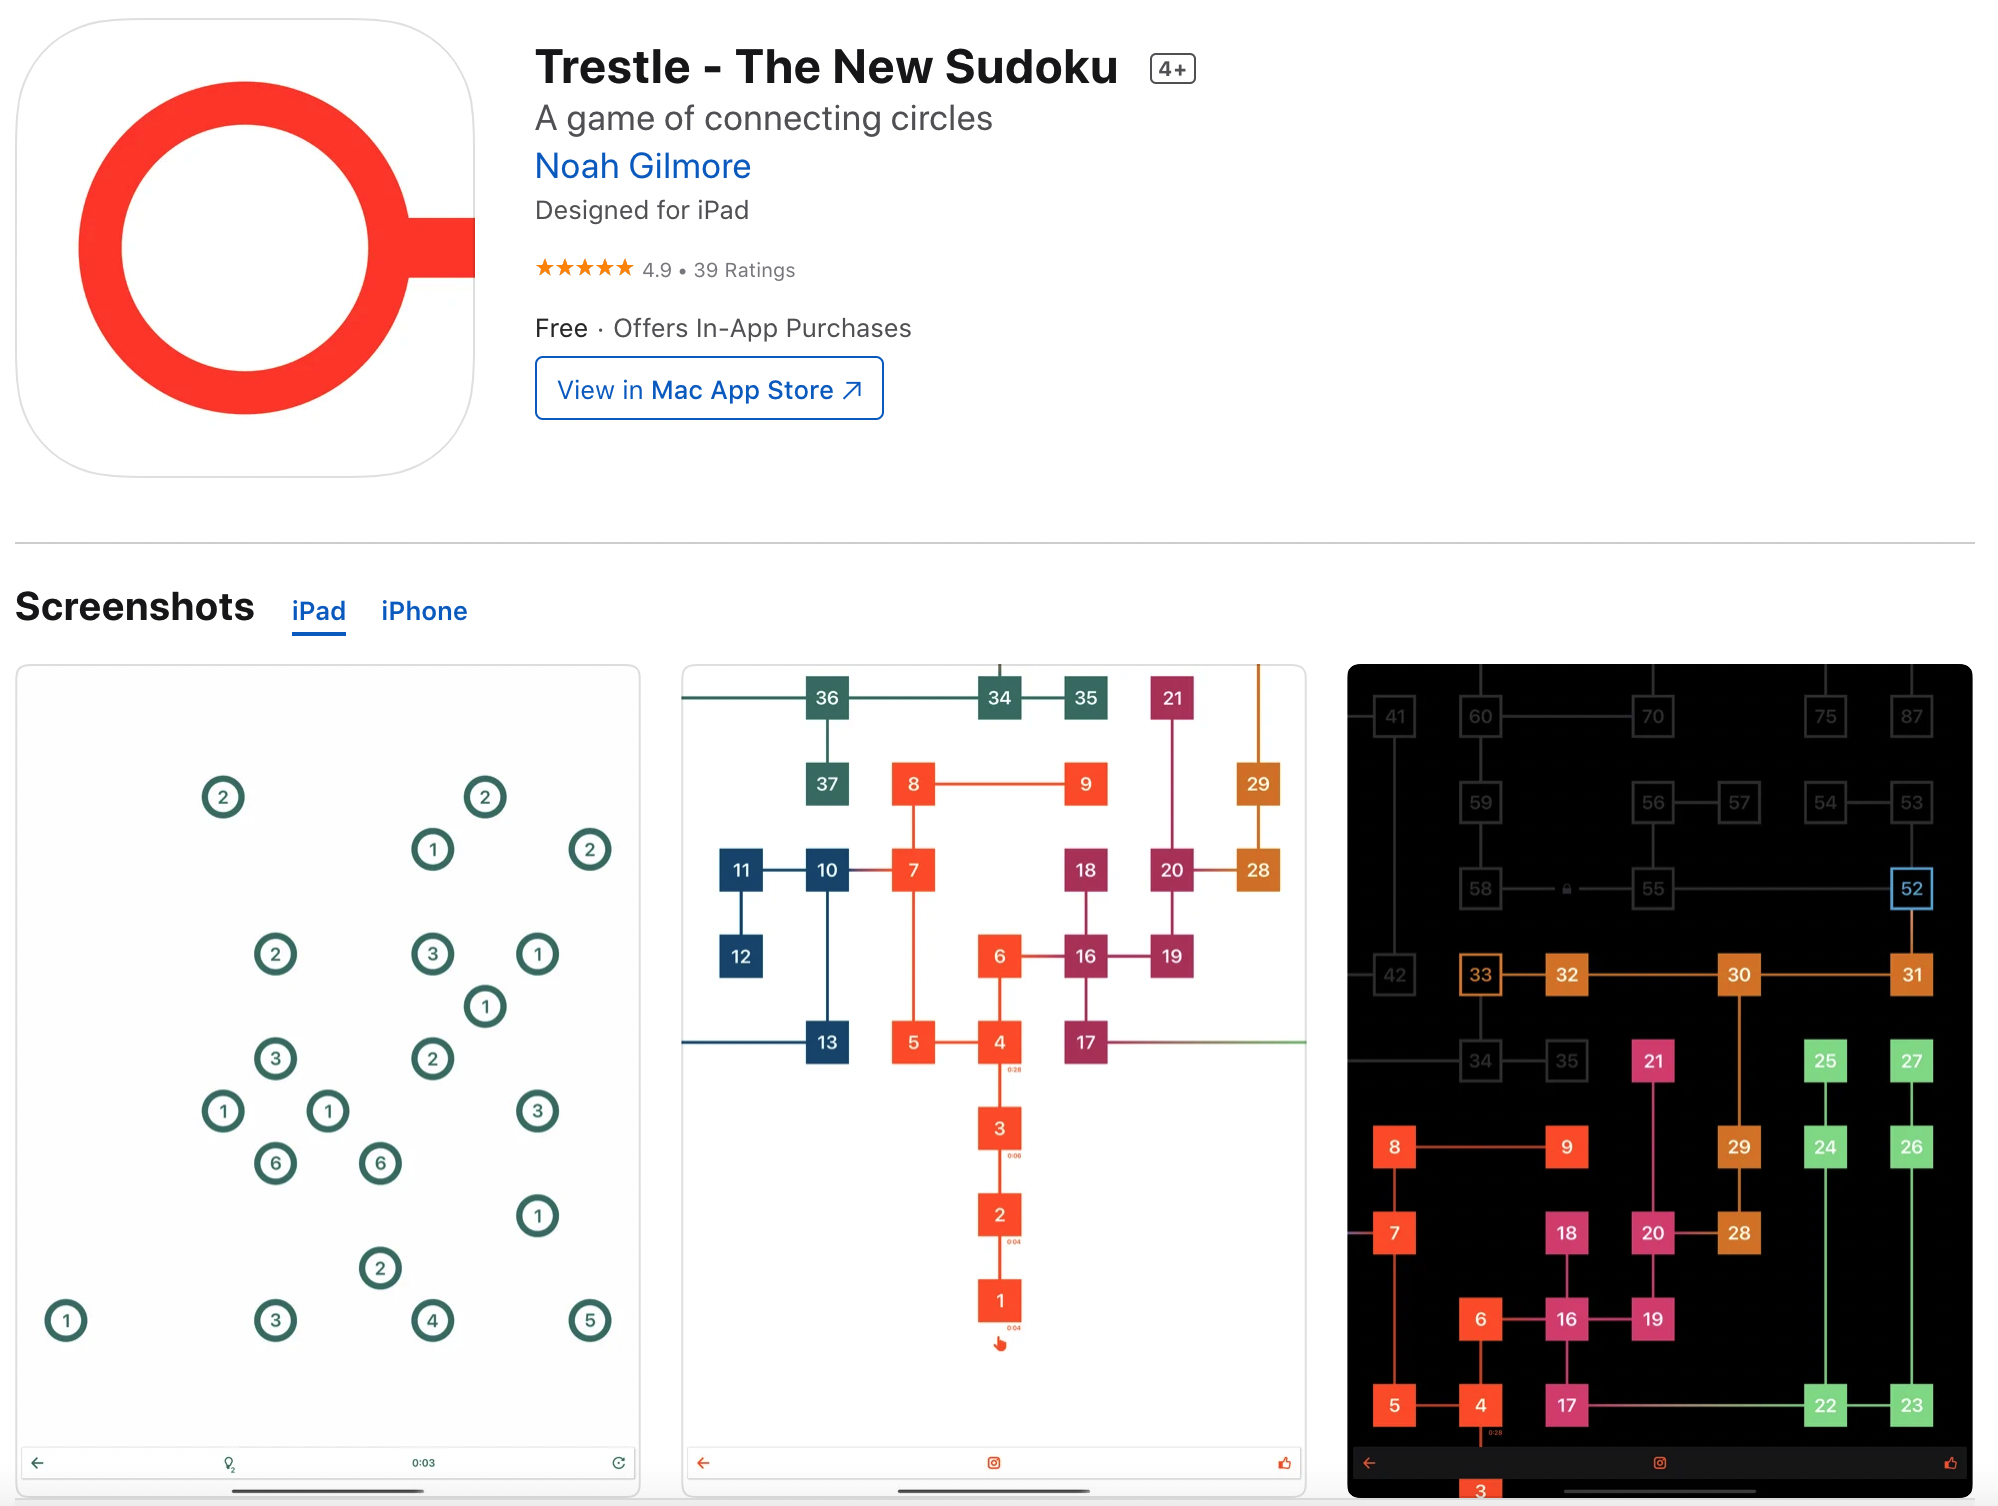Open Noah Gilmore developer page
This screenshot has height=1506, width=1998.
click(x=642, y=166)
